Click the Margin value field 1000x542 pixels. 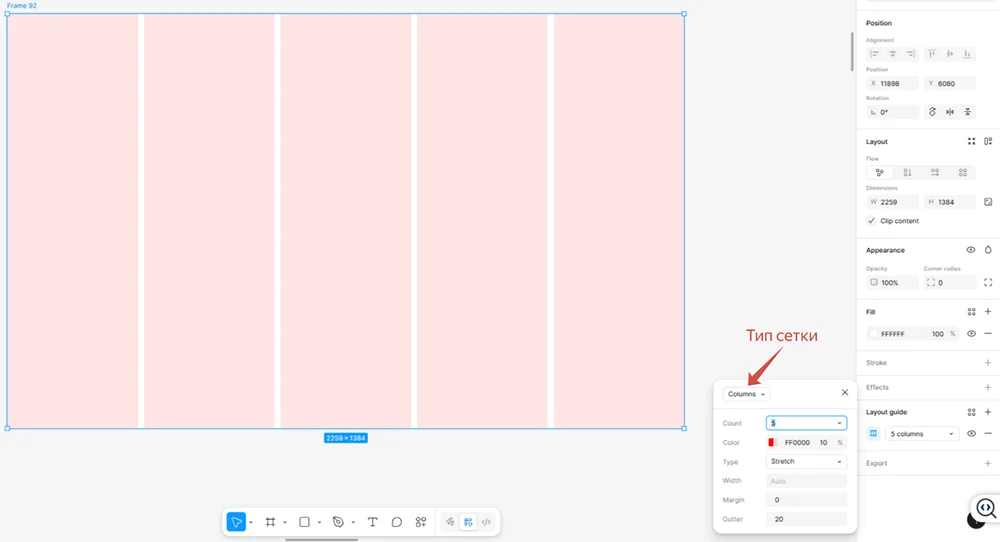806,500
